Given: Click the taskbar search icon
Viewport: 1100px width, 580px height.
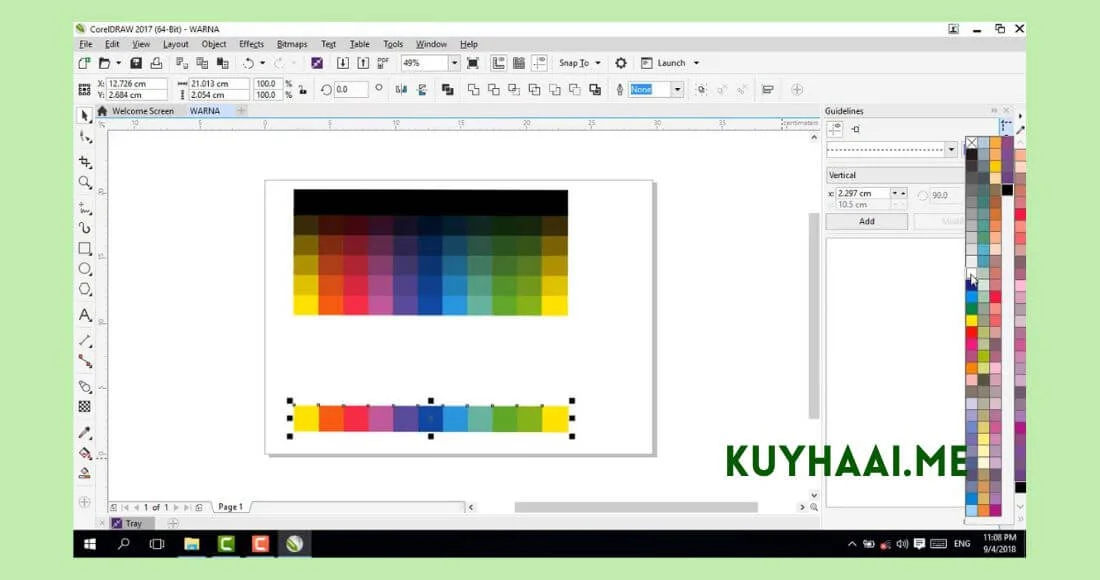Looking at the screenshot, I should (123, 544).
